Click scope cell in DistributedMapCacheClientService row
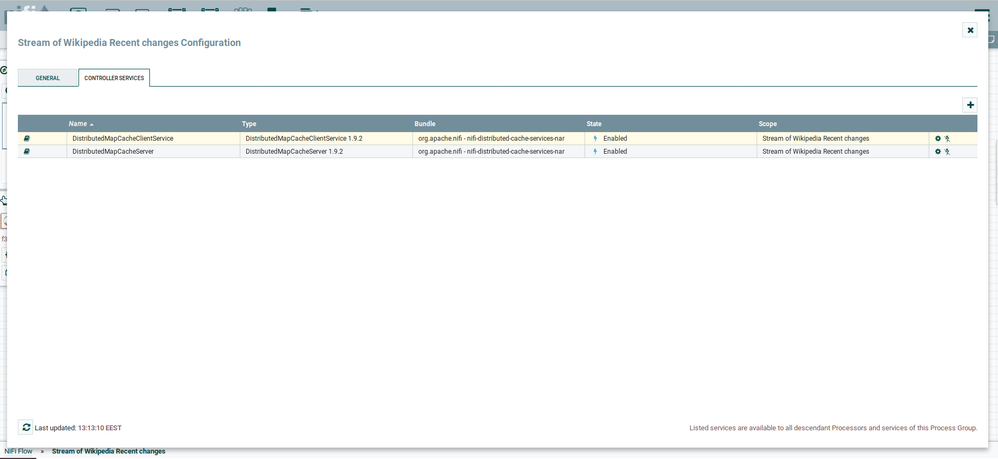Screen dimensions: 998x459 (843, 138)
